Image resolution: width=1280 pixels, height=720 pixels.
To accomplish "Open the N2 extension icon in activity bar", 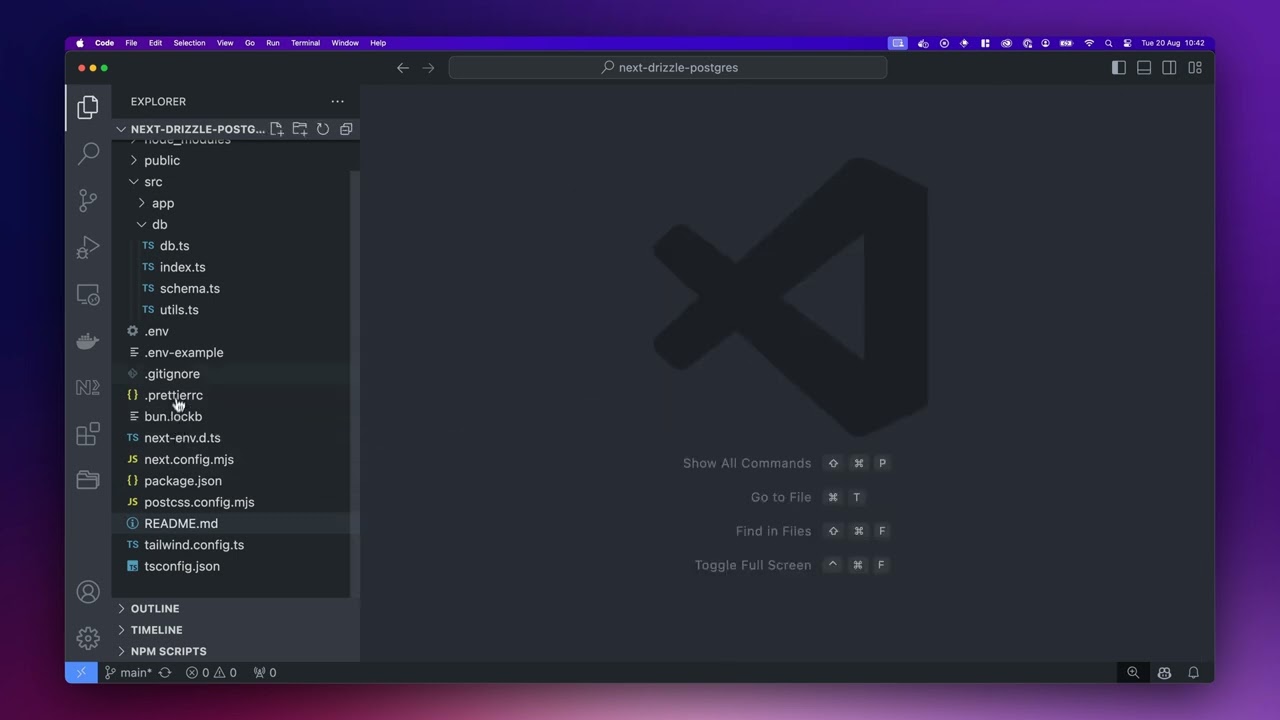I will [88, 387].
